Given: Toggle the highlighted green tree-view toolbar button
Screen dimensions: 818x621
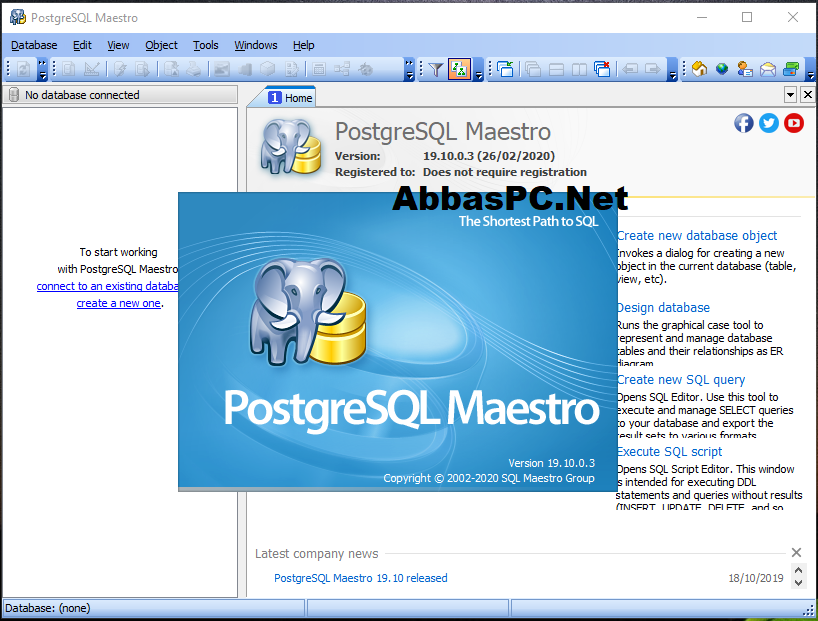Looking at the screenshot, I should pyautogui.click(x=459, y=69).
